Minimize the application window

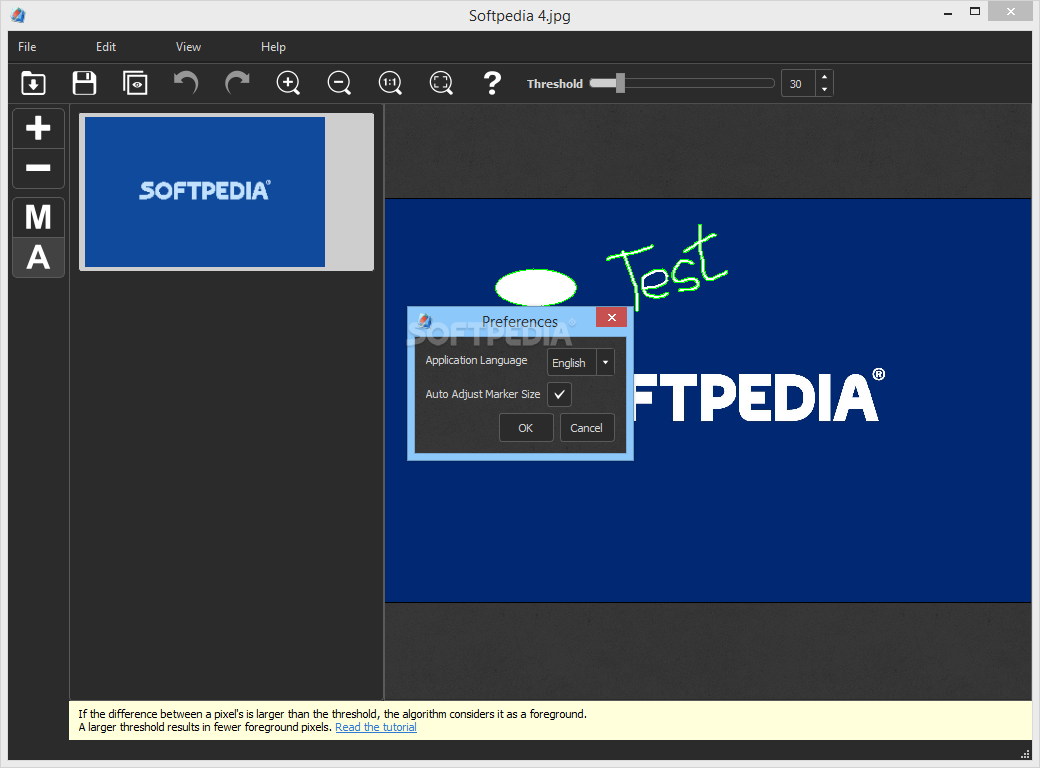pyautogui.click(x=948, y=13)
